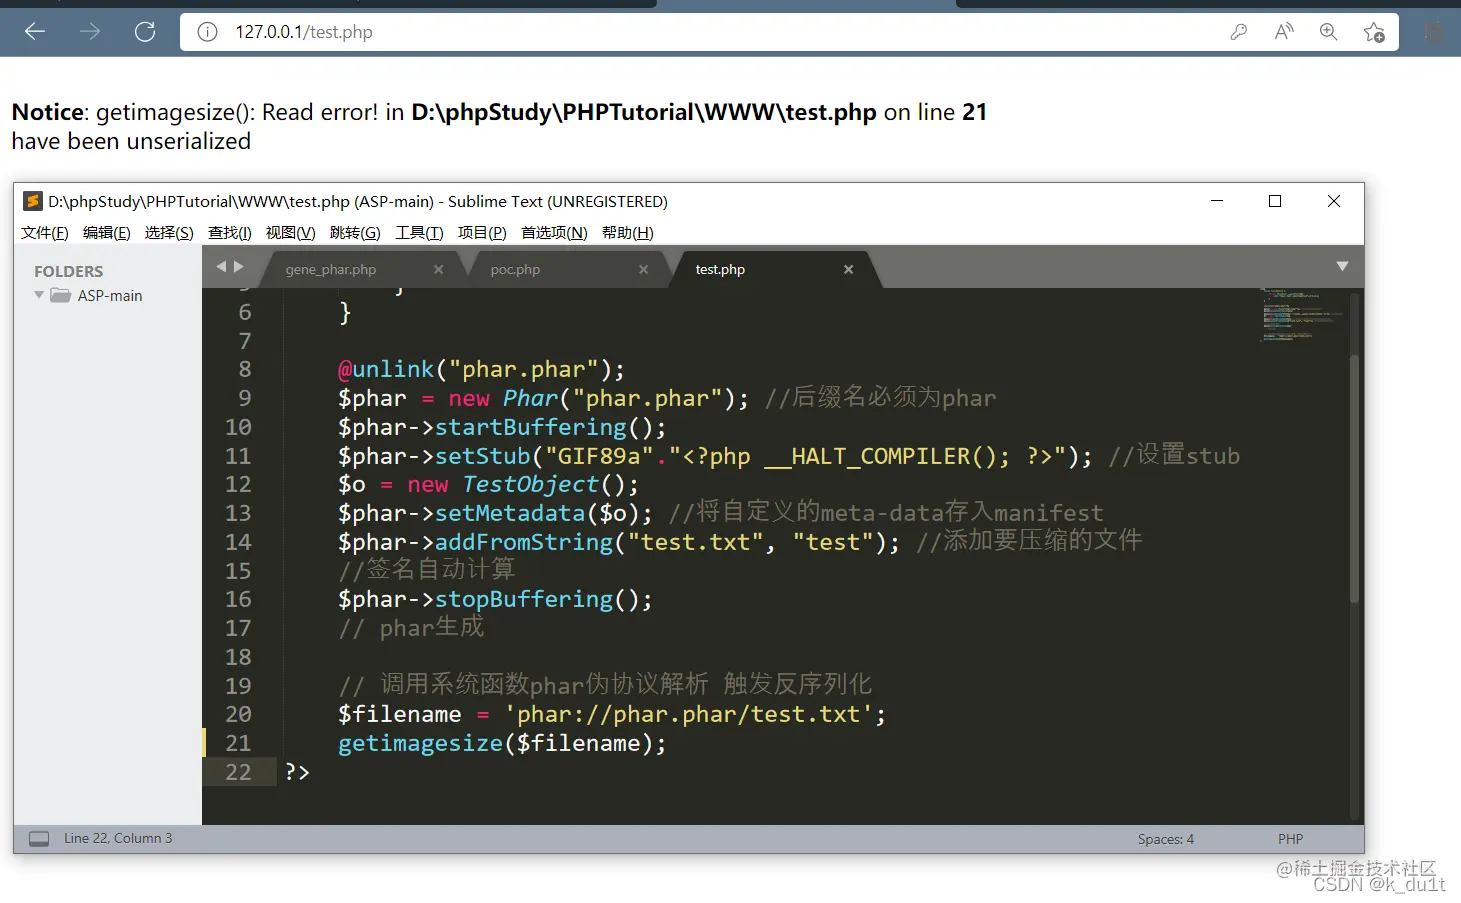Go to previous tab with left arrow
This screenshot has height=903, width=1461.
point(222,266)
